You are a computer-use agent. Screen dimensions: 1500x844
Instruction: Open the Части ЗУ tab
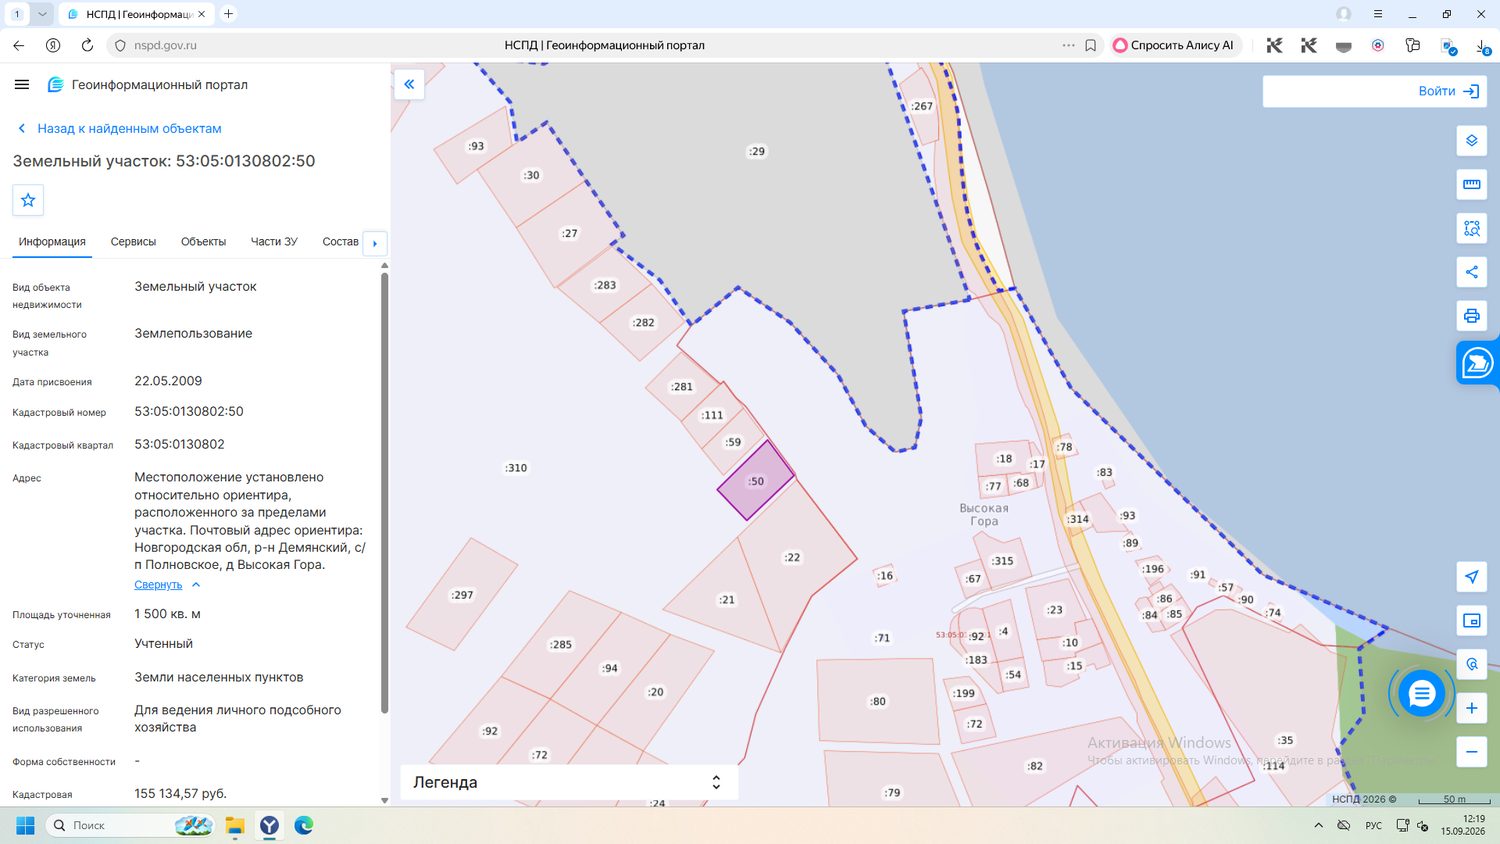(274, 242)
